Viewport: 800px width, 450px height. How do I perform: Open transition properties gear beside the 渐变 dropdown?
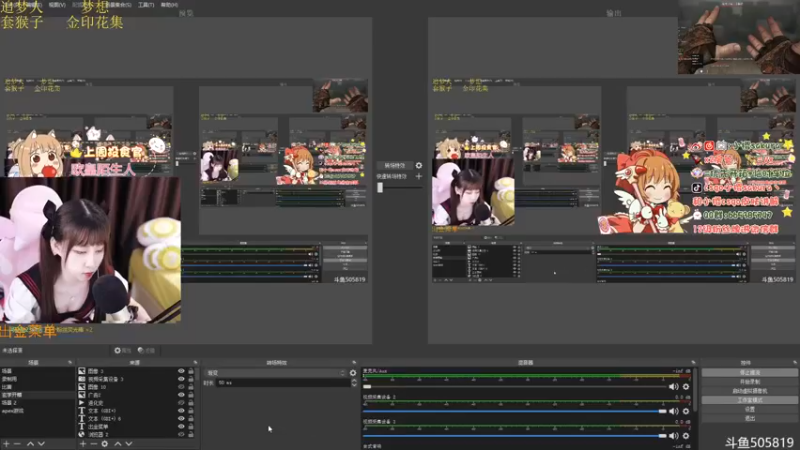pyautogui.click(x=353, y=373)
